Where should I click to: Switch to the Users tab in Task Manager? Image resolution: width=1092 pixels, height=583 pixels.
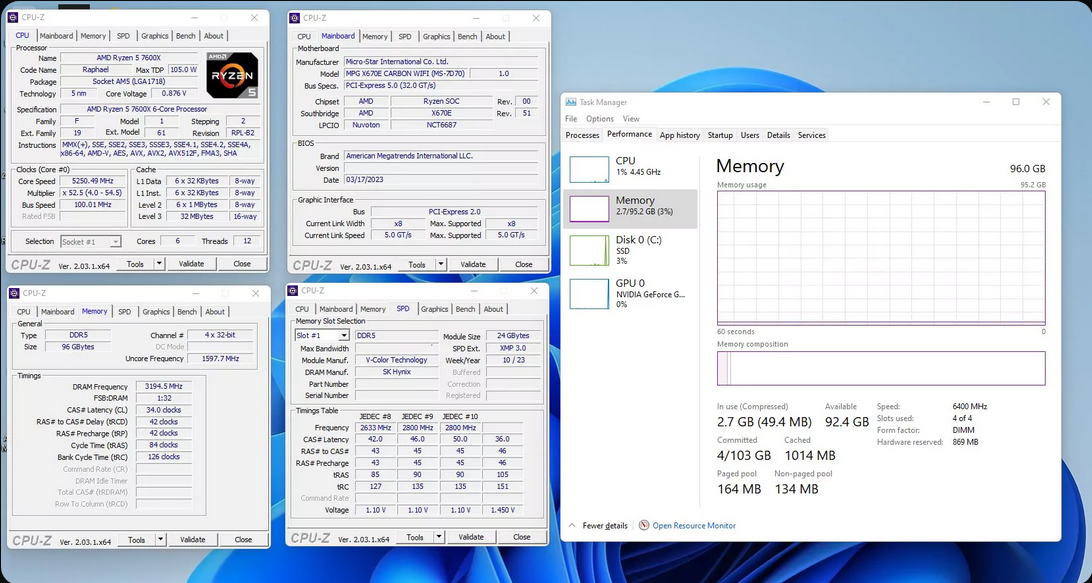(x=750, y=135)
